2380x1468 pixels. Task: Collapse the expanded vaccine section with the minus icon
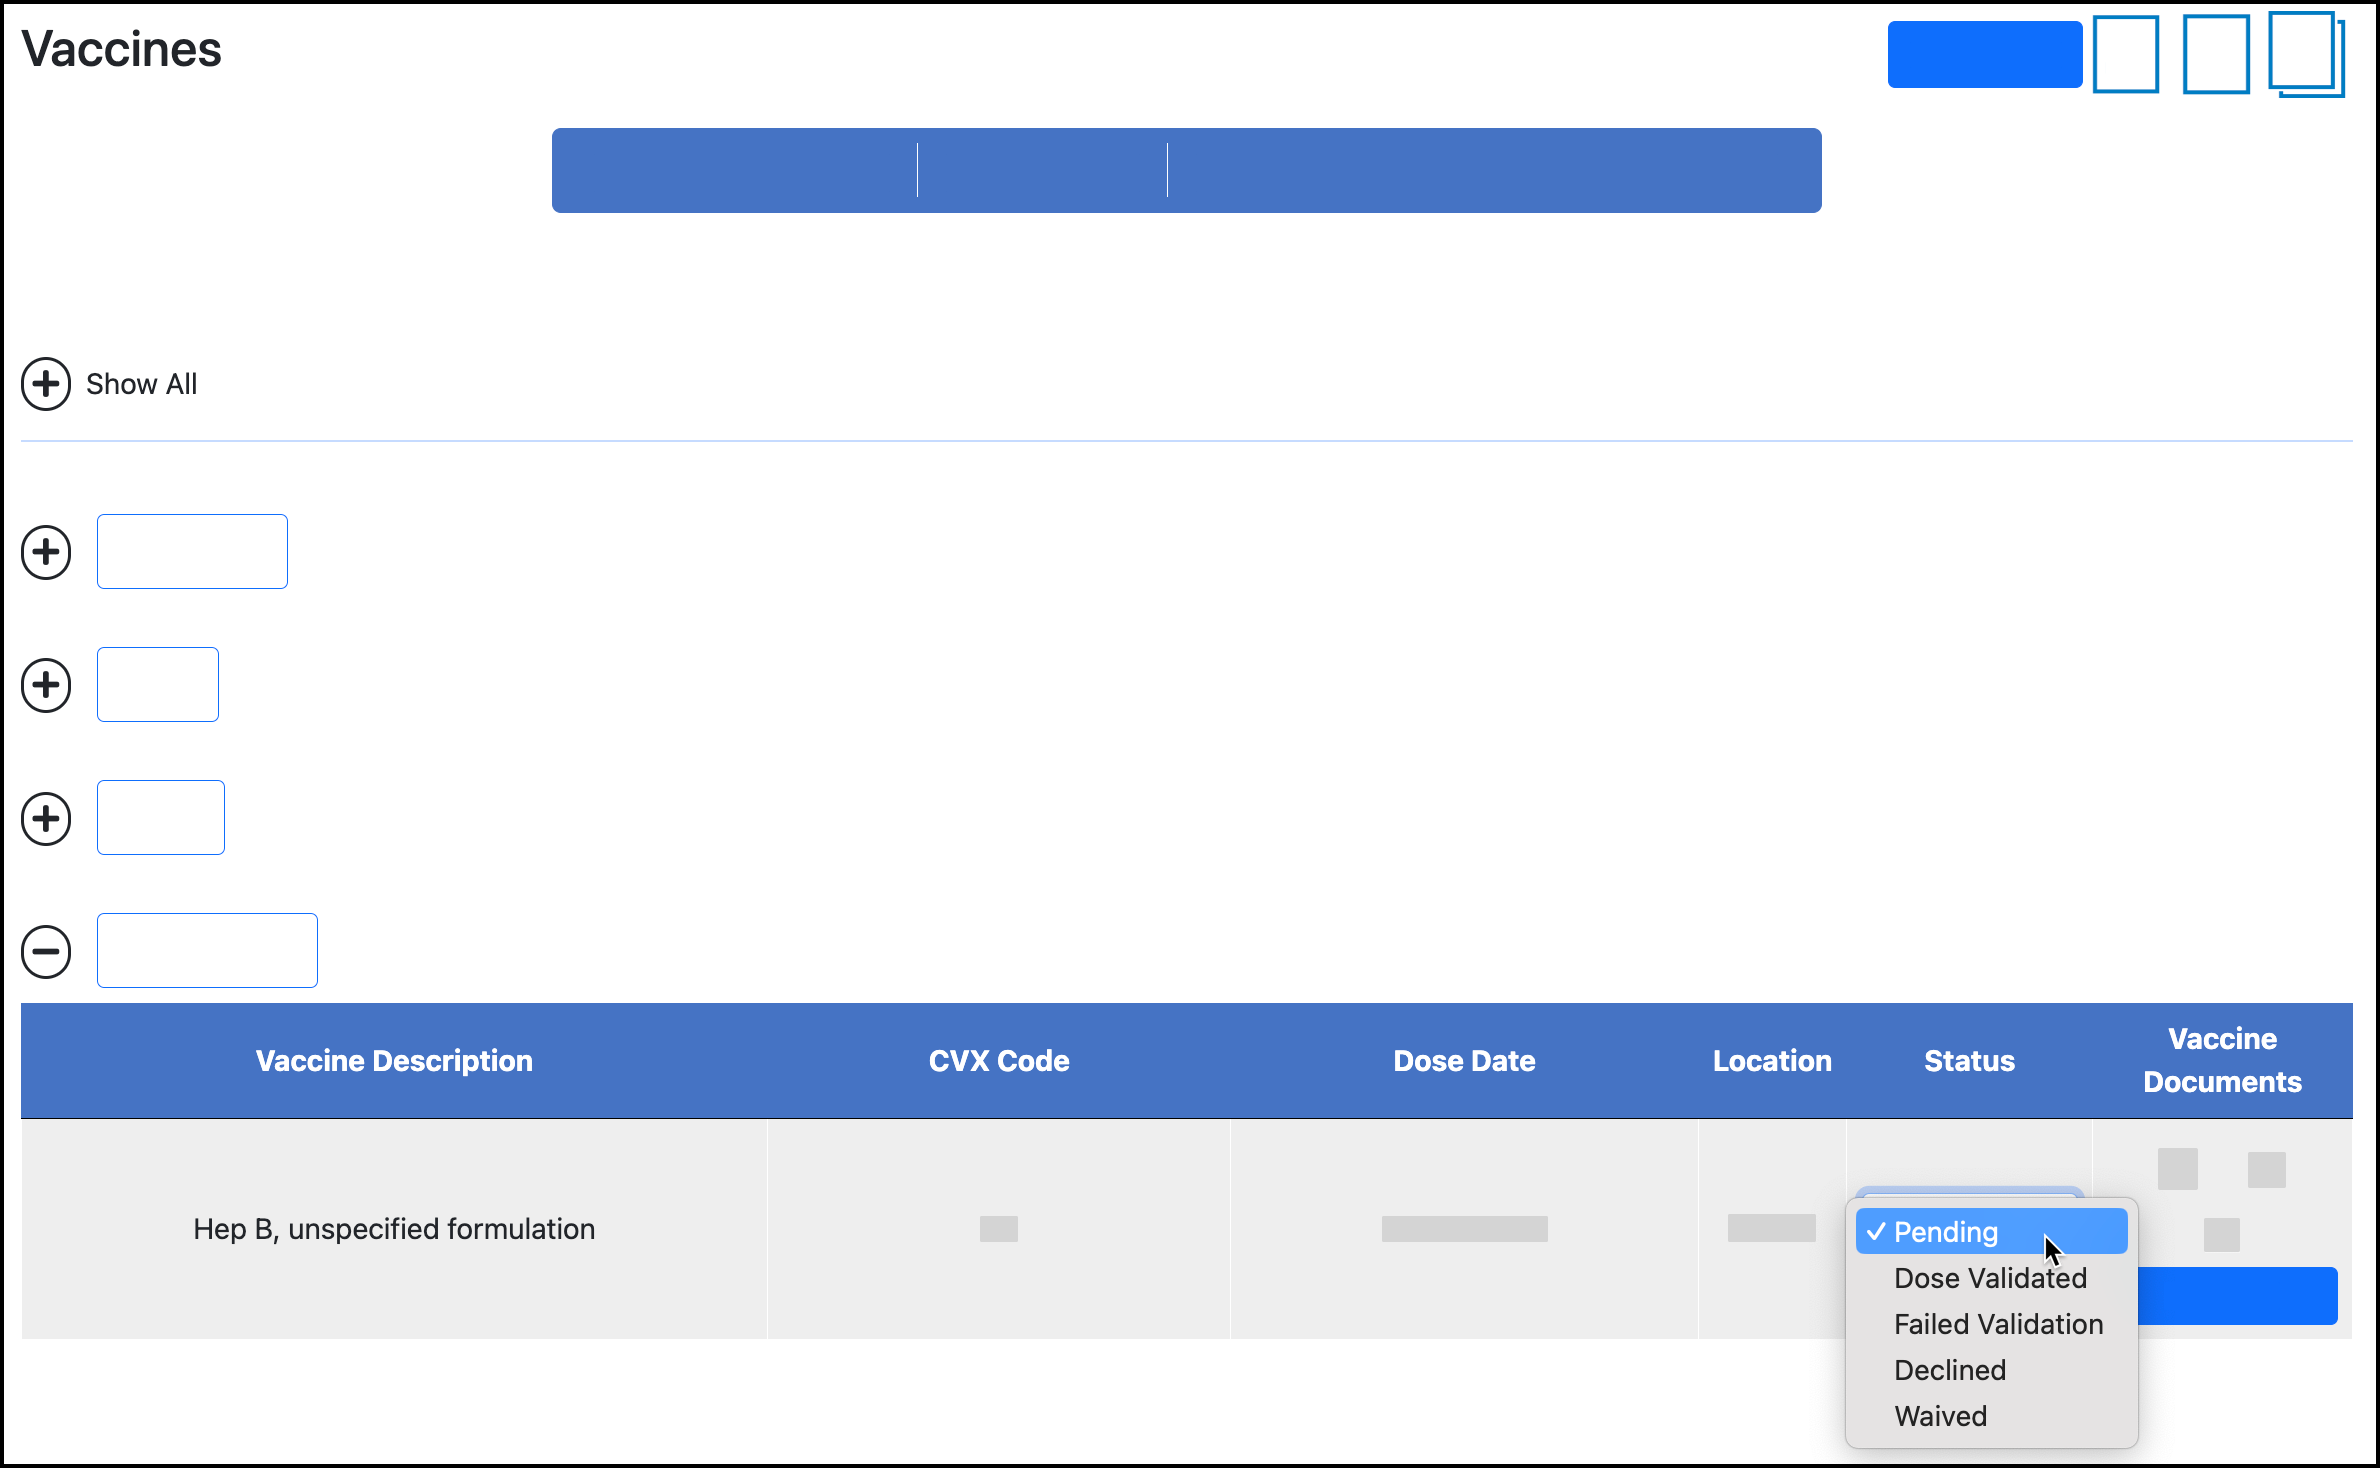[45, 951]
